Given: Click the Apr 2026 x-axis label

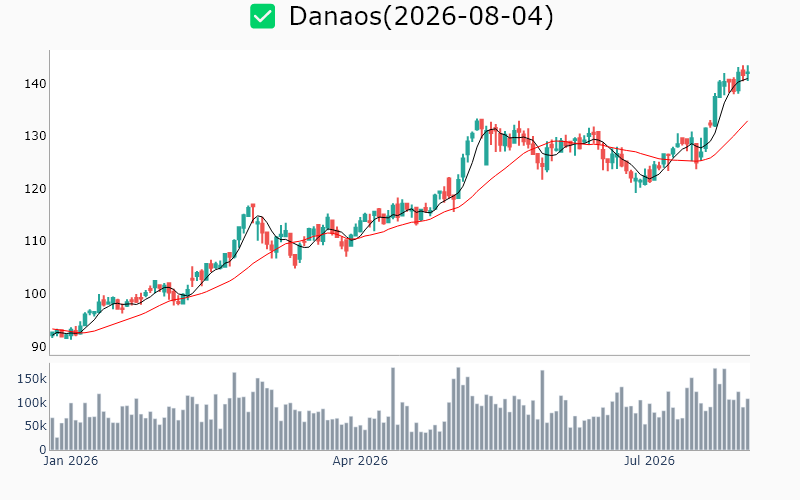Looking at the screenshot, I should (360, 461).
